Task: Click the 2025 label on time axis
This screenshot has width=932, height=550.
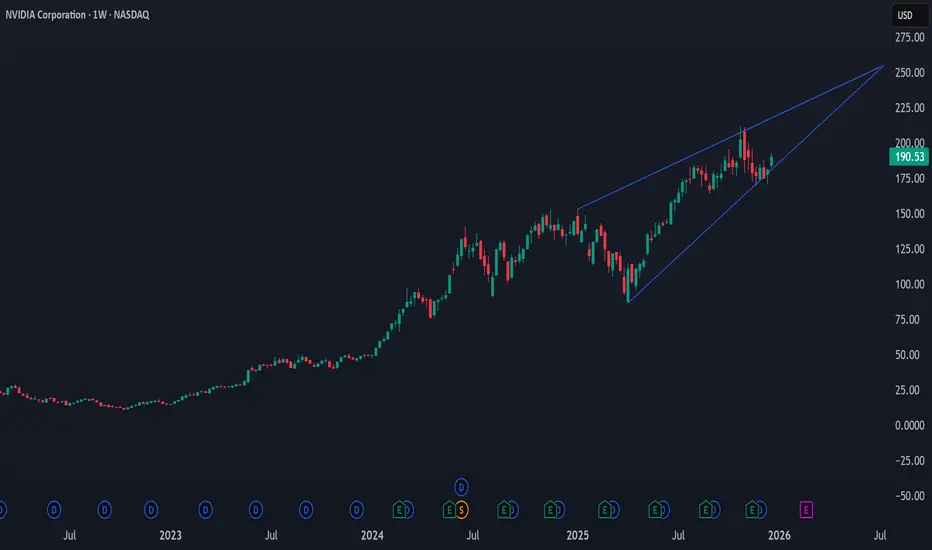Action: pyautogui.click(x=577, y=535)
